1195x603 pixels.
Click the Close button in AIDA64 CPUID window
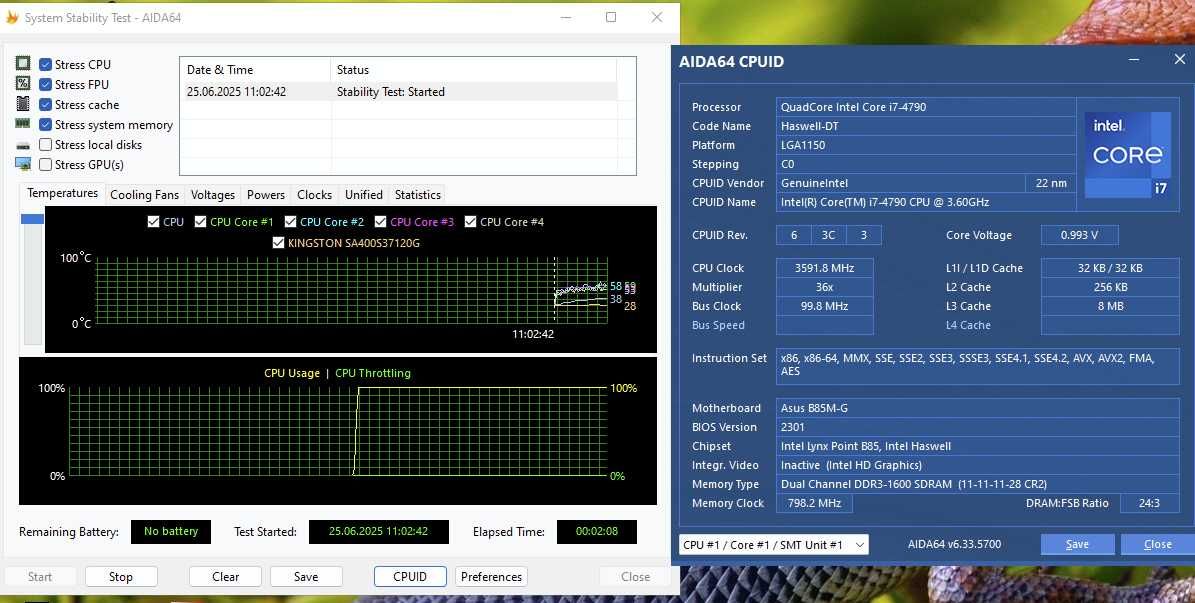tap(1158, 544)
